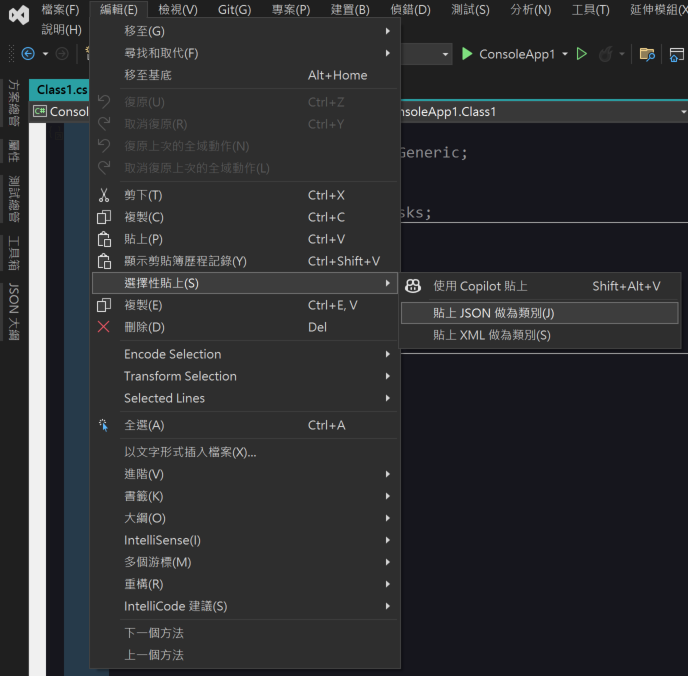
Task: Click the C# project icon in navigation bar
Action: 39,111
